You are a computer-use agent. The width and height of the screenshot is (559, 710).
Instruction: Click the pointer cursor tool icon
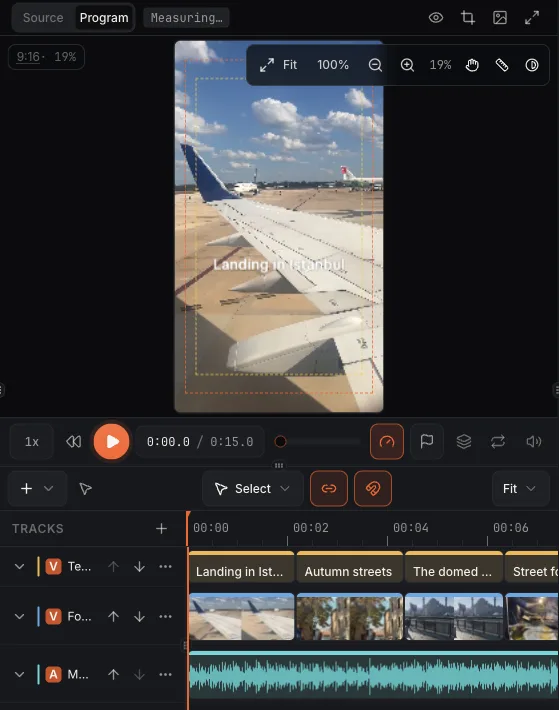click(x=85, y=489)
